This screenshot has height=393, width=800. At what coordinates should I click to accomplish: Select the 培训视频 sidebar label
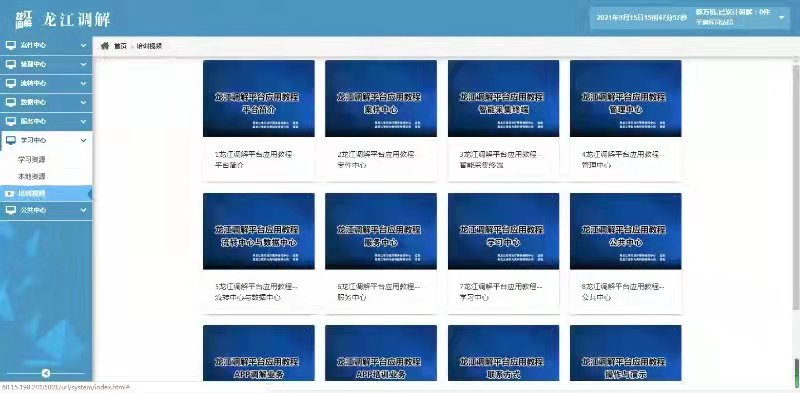(x=32, y=193)
